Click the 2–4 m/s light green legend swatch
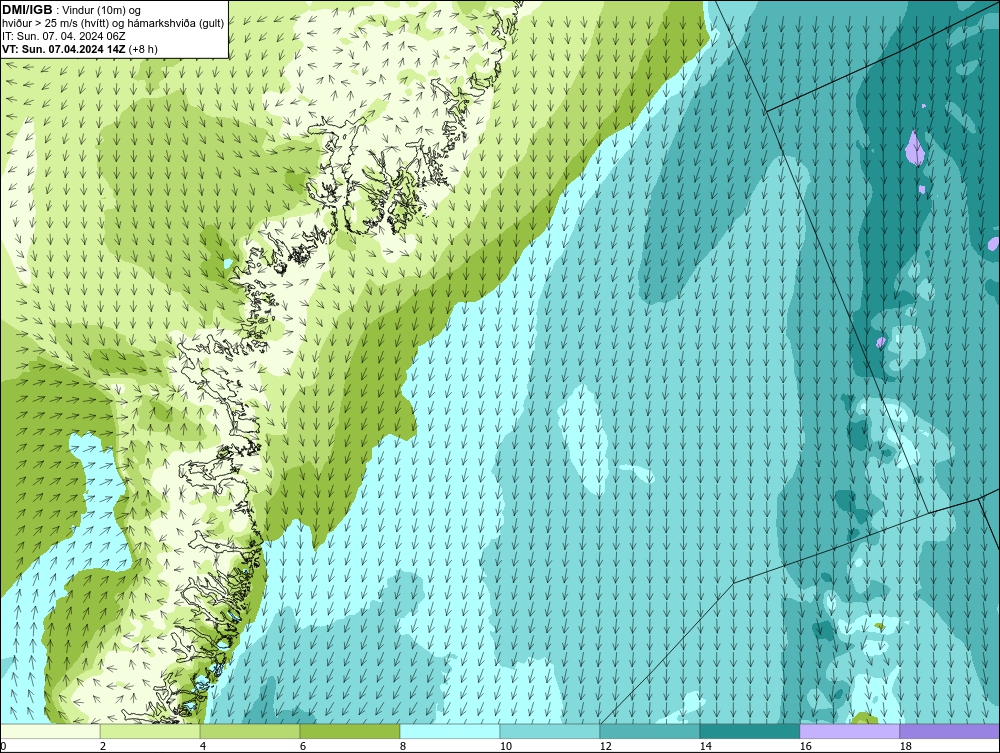The width and height of the screenshot is (1000, 753). (x=150, y=731)
